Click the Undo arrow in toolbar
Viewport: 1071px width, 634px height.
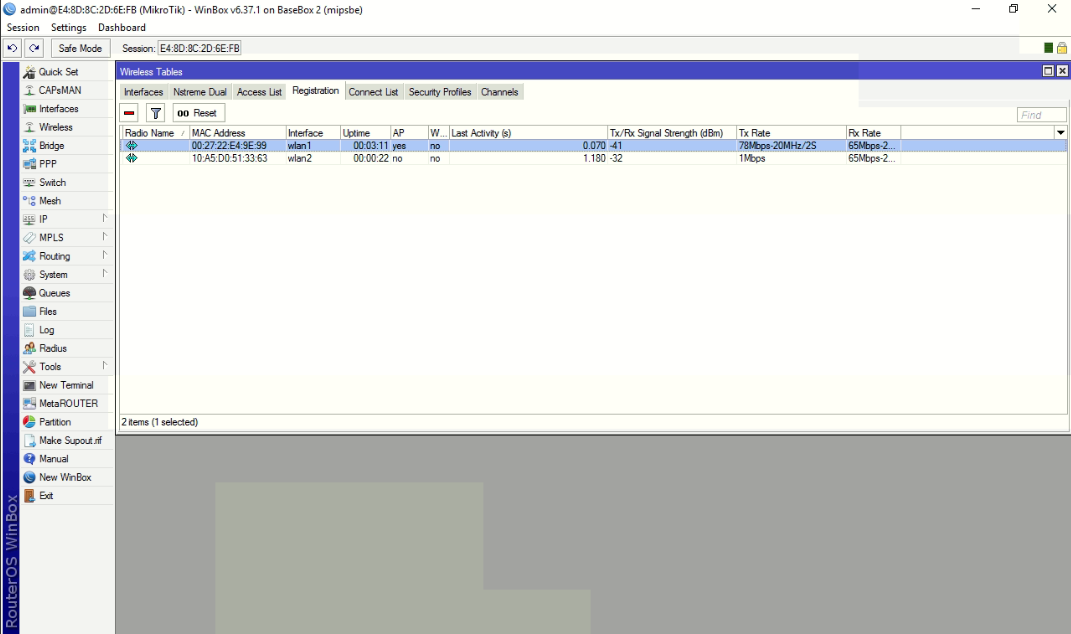coord(12,49)
